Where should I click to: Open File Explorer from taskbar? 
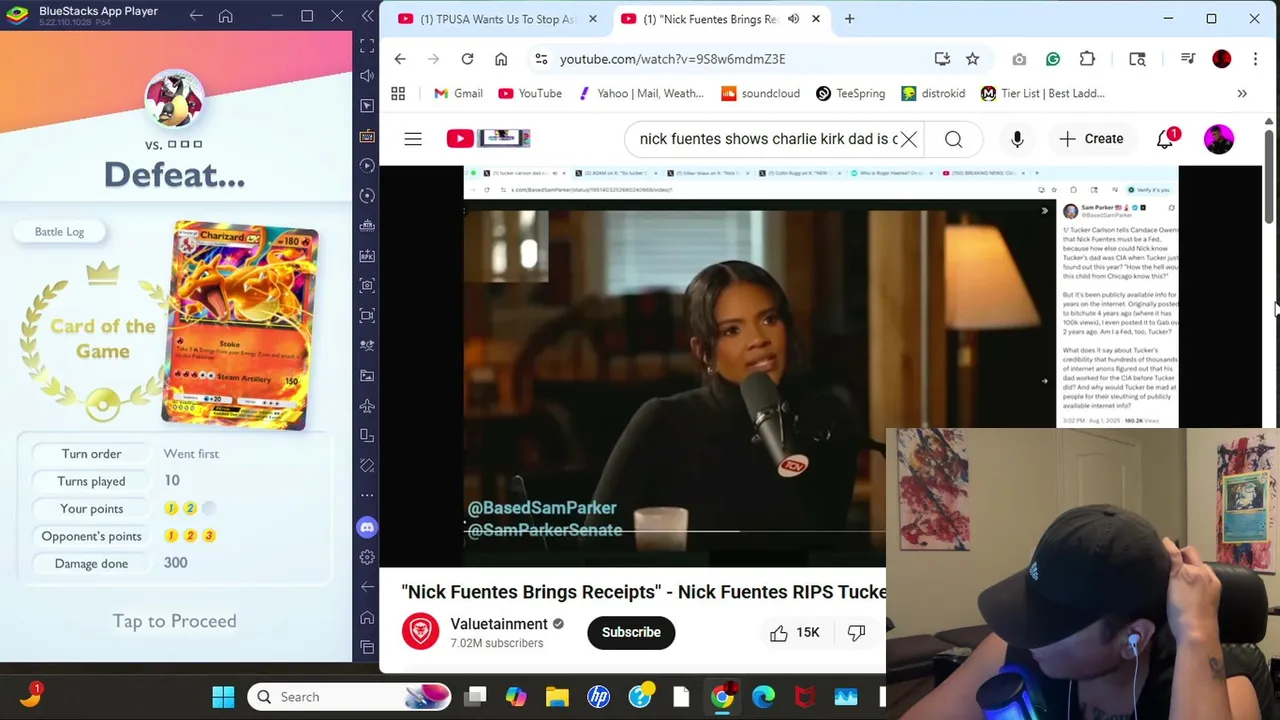point(557,697)
